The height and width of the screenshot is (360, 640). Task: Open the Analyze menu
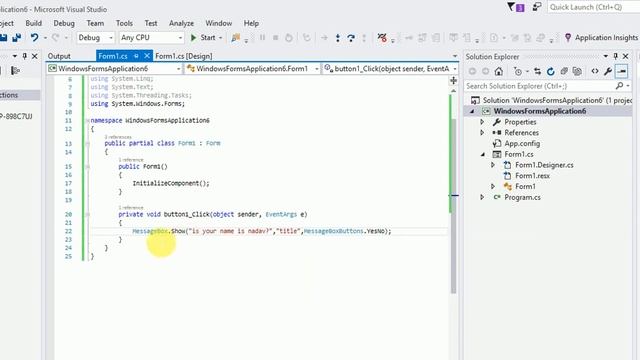coord(181,23)
